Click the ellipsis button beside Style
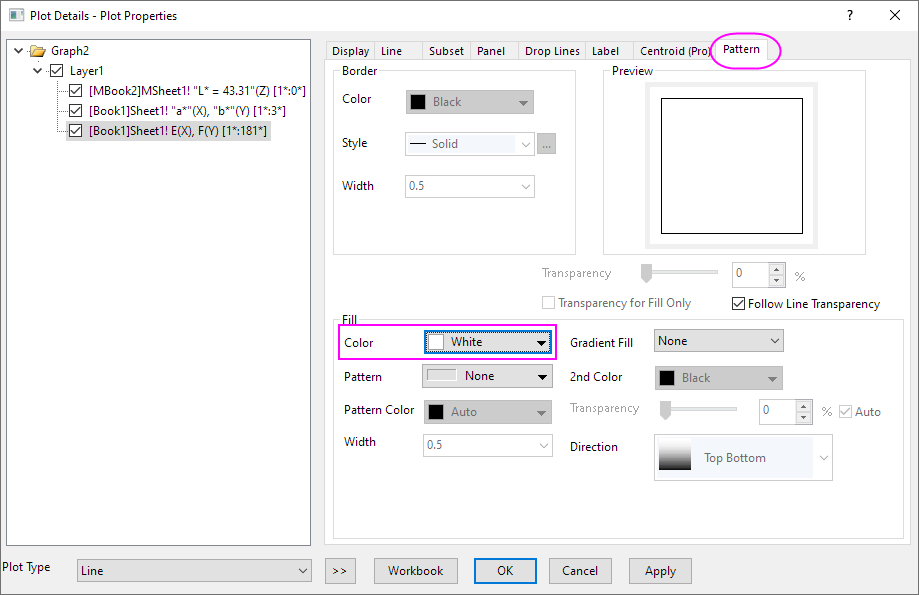Viewport: 919px width, 595px height. pyautogui.click(x=546, y=144)
